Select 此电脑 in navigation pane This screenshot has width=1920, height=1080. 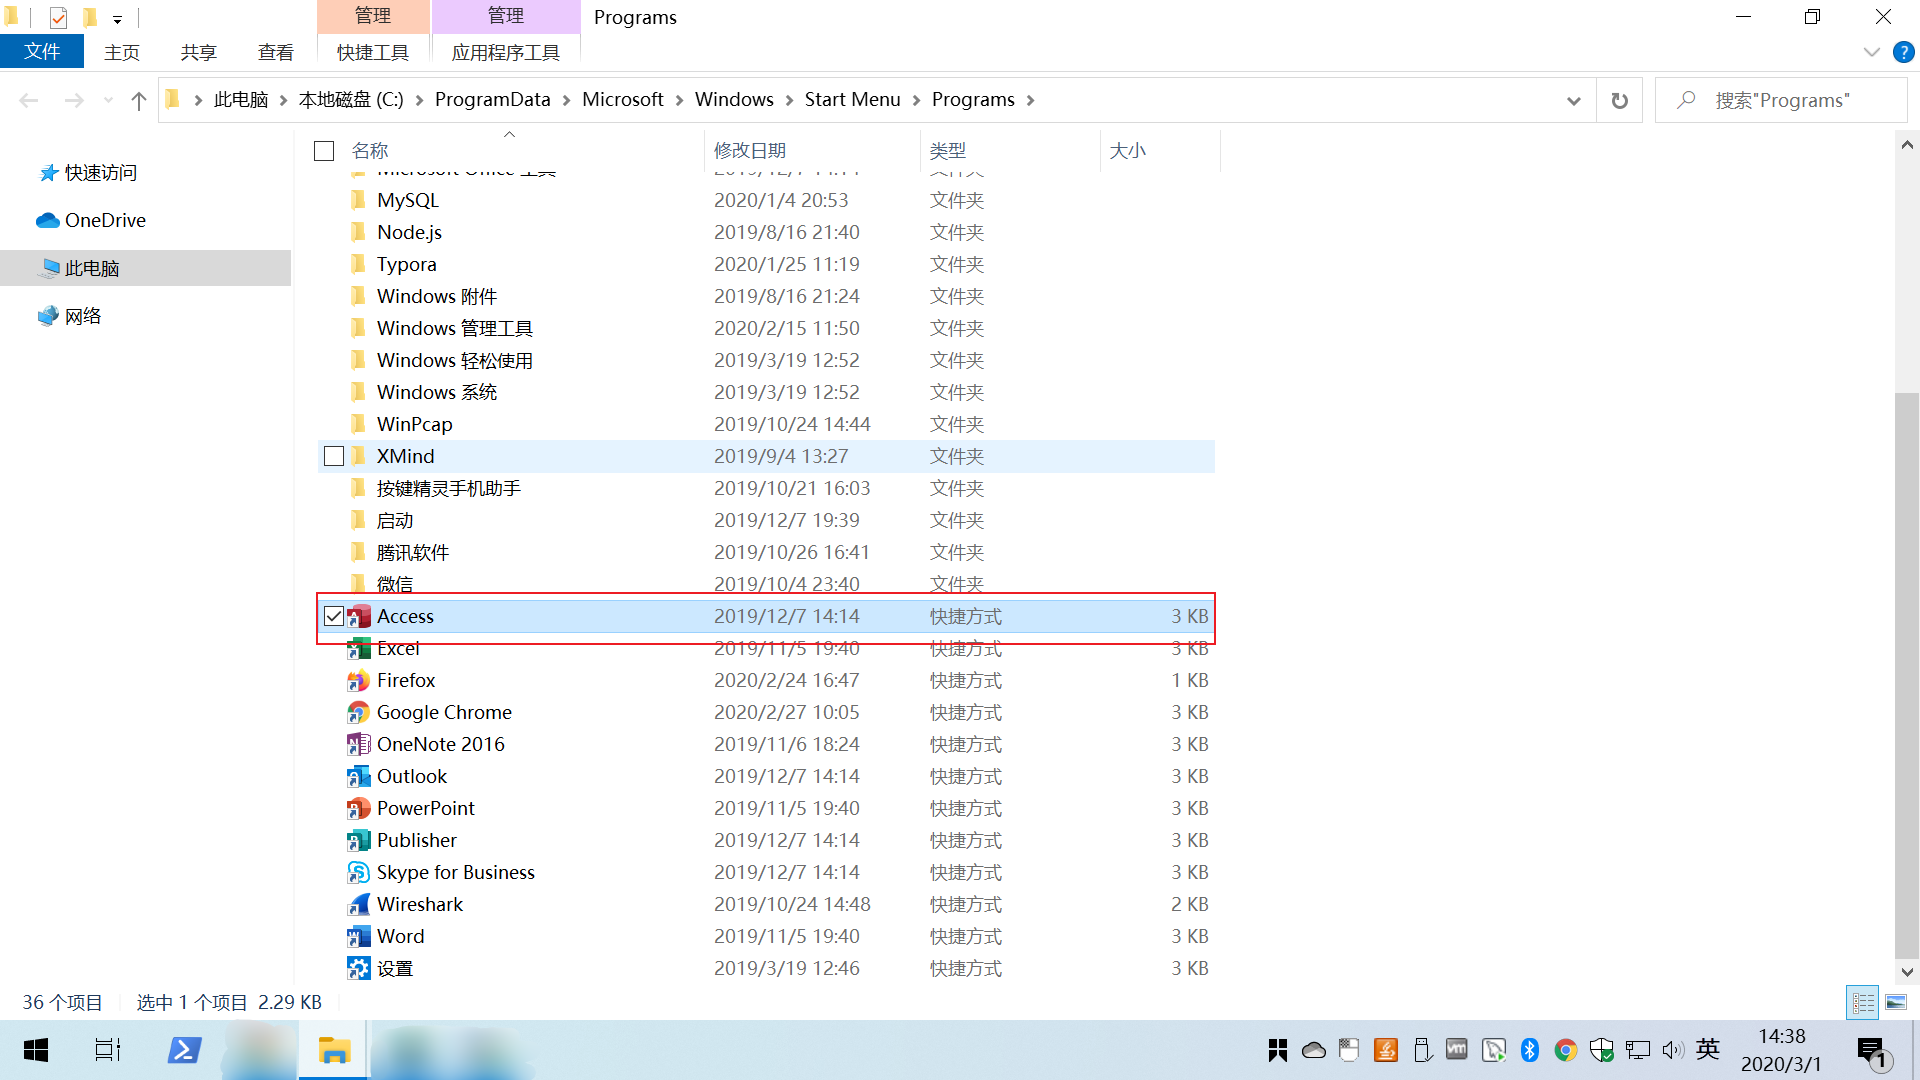pos(146,268)
